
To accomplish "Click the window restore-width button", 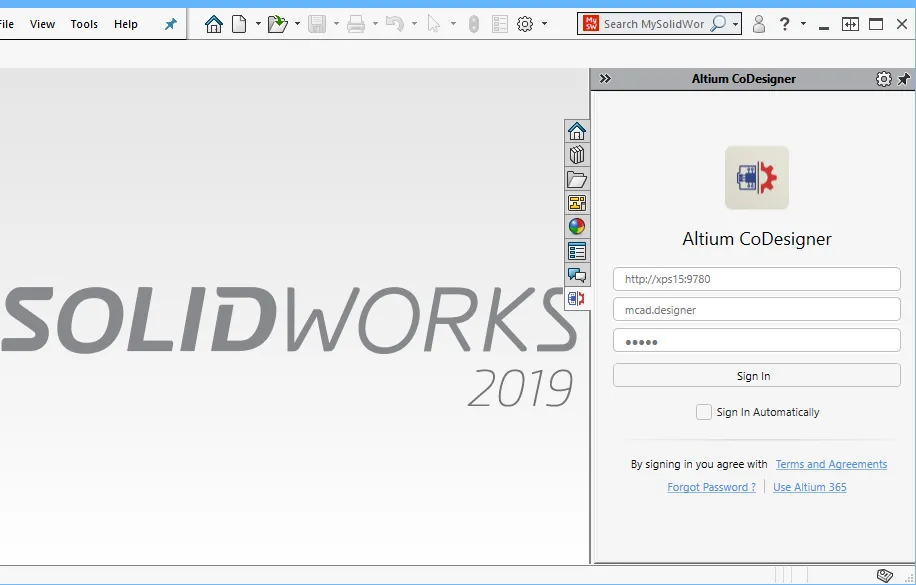I will (850, 24).
